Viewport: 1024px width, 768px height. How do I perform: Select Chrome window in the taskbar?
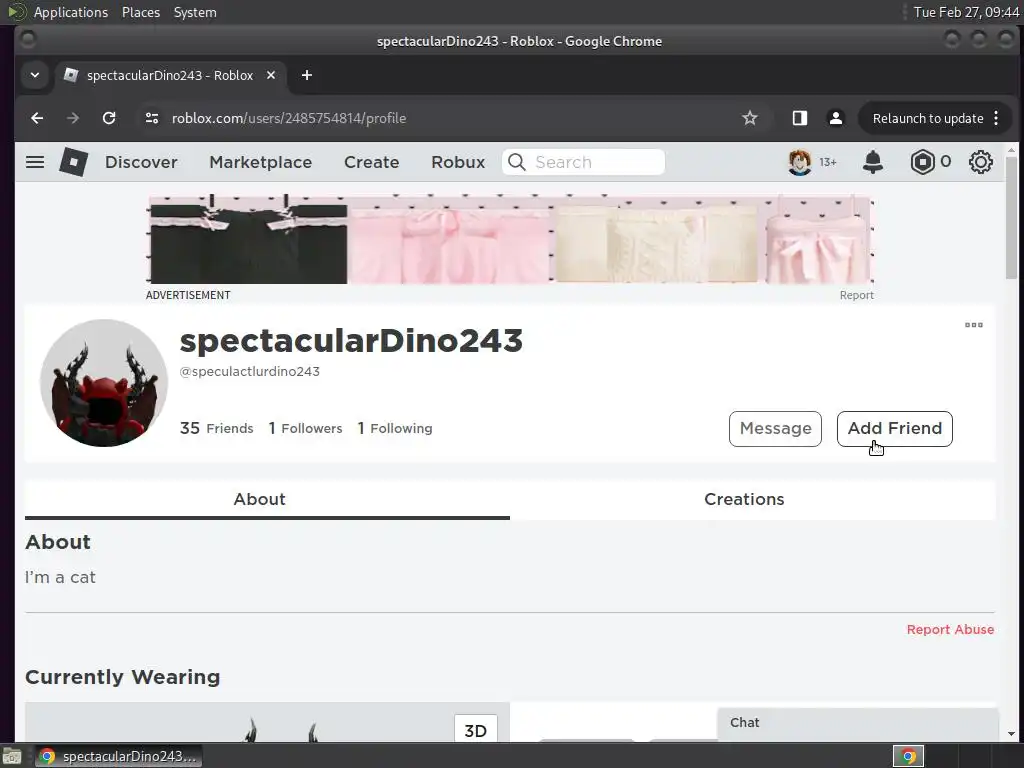pyautogui.click(x=118, y=756)
